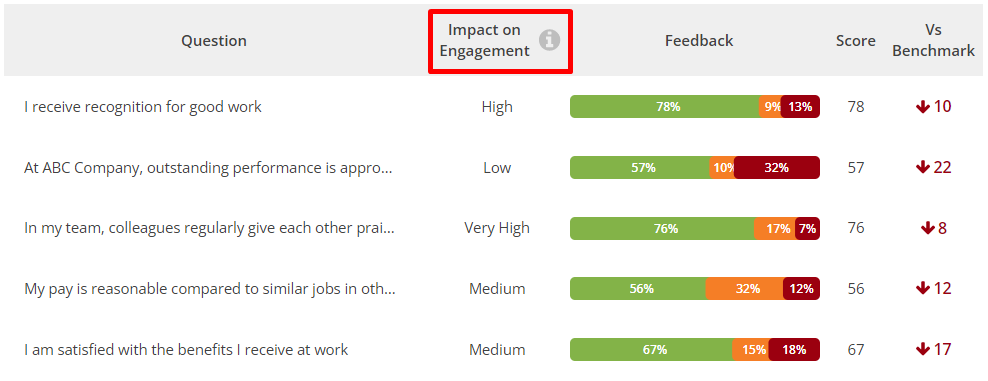Click the orange 32% bar segment

745,289
